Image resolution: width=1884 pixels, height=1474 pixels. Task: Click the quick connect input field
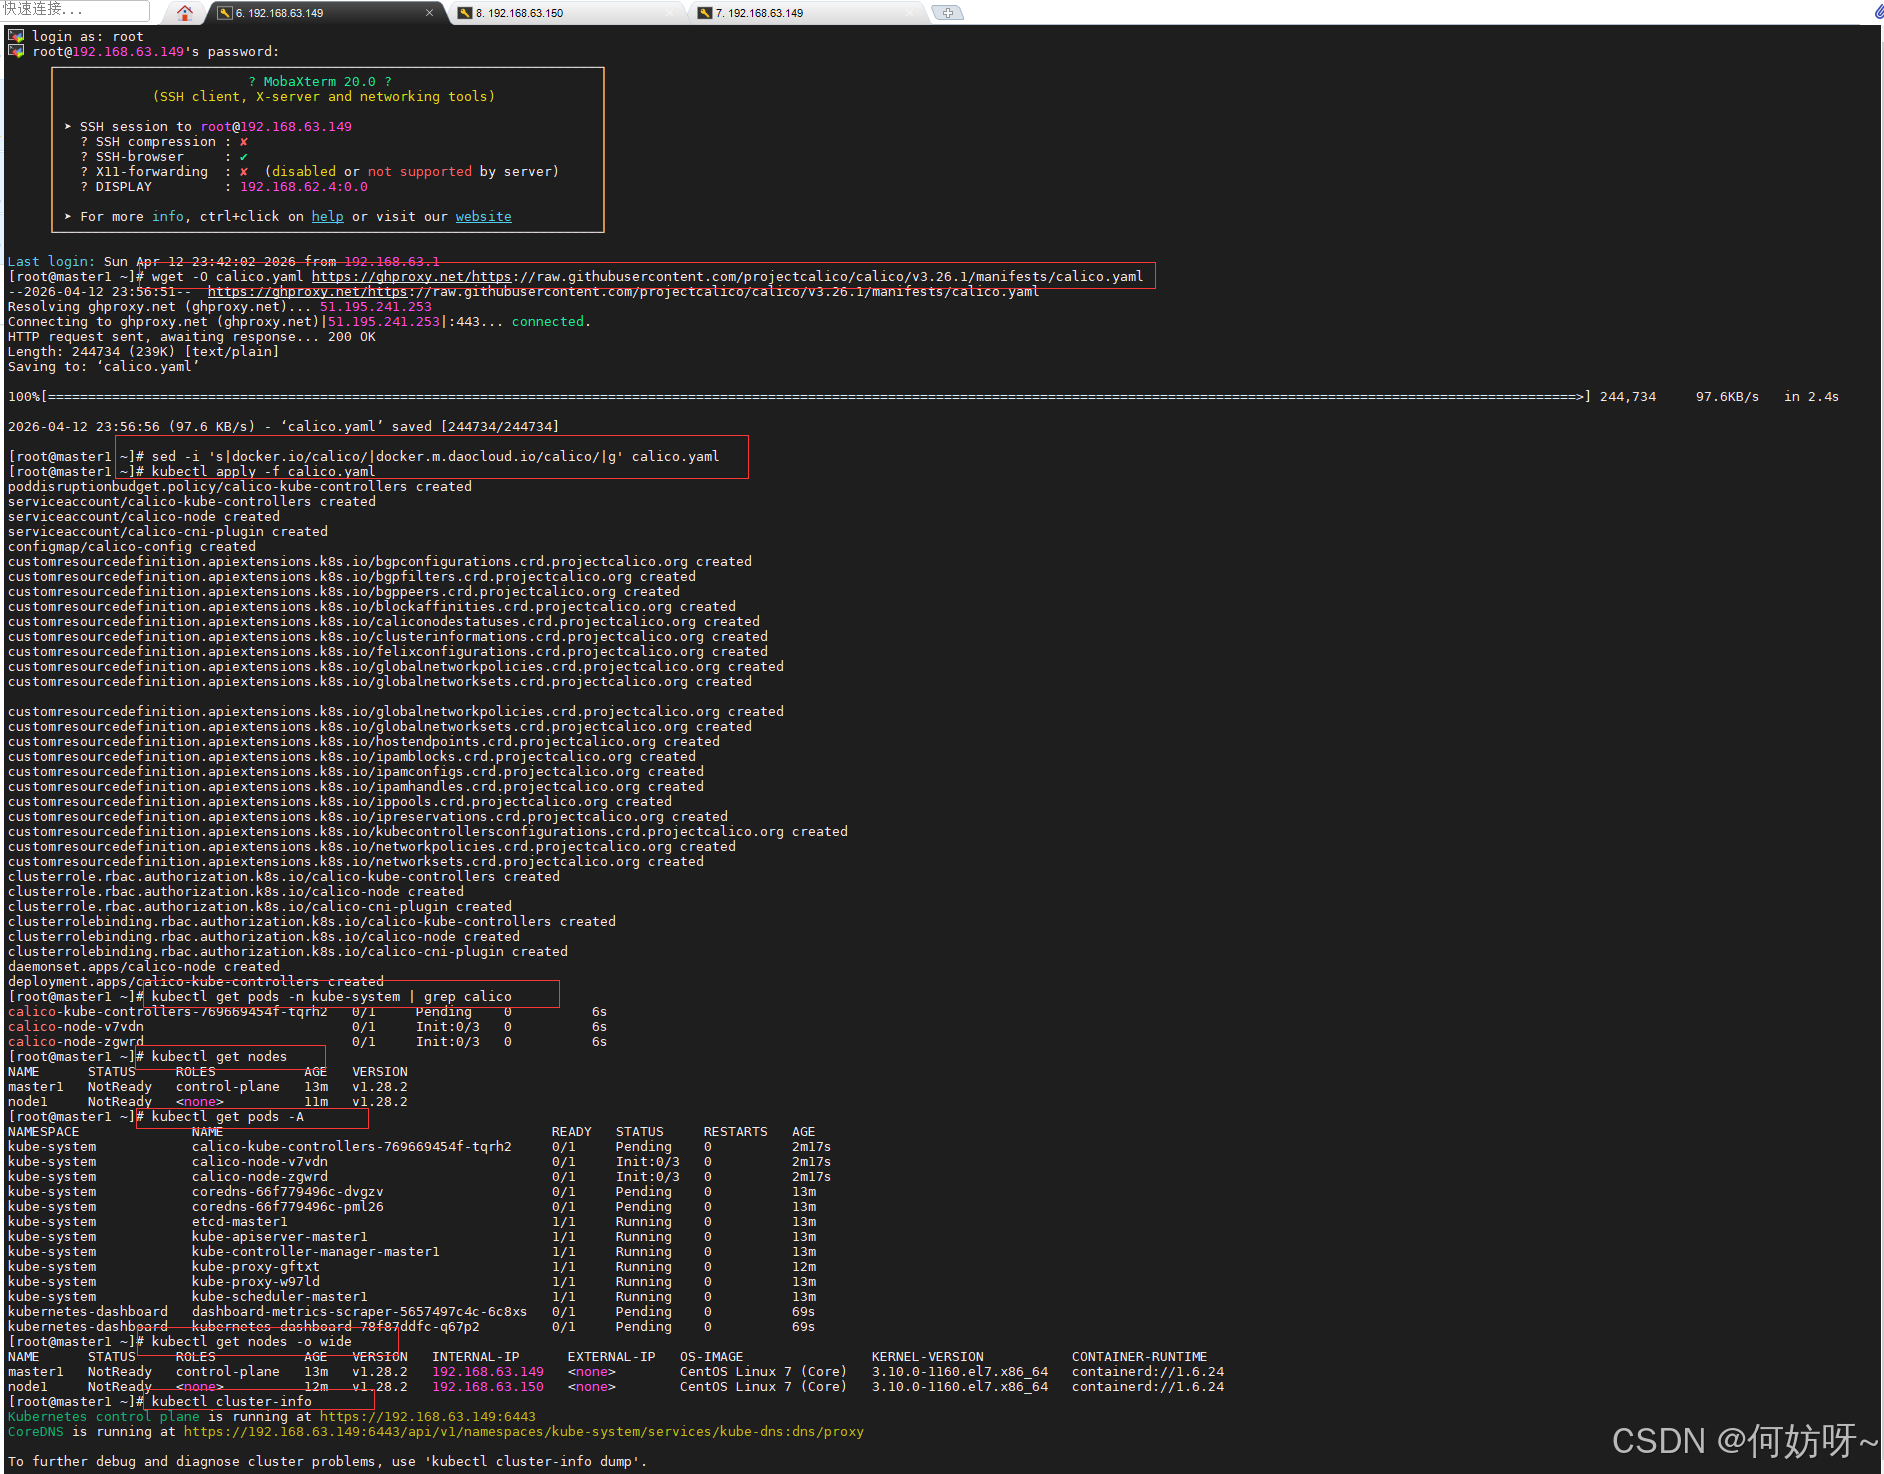pos(75,10)
